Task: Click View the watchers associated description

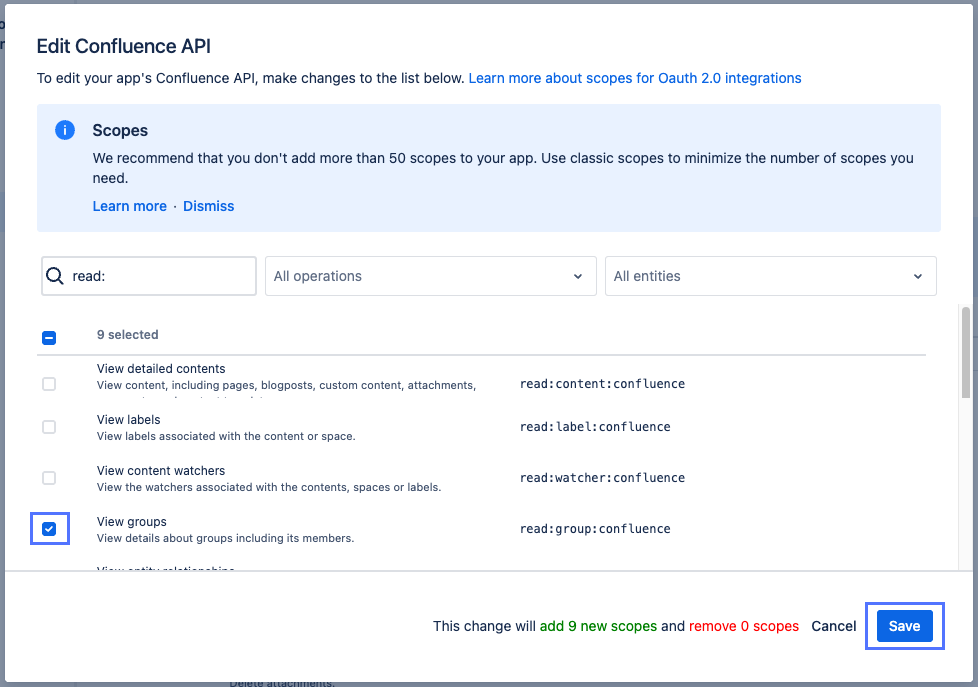Action: pos(269,487)
